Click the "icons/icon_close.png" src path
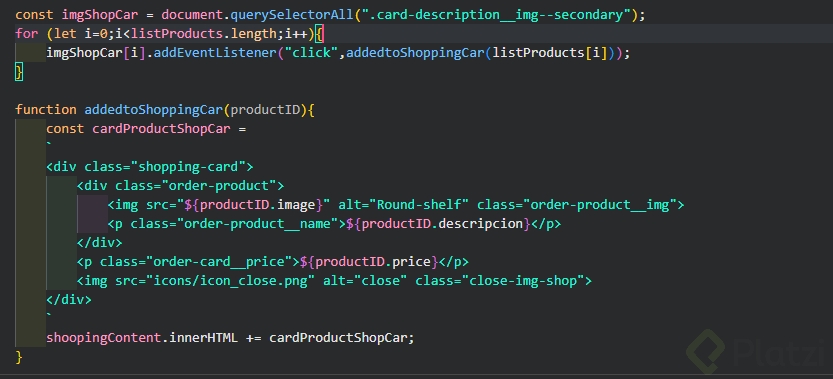Image resolution: width=833 pixels, height=379 pixels. [231, 281]
